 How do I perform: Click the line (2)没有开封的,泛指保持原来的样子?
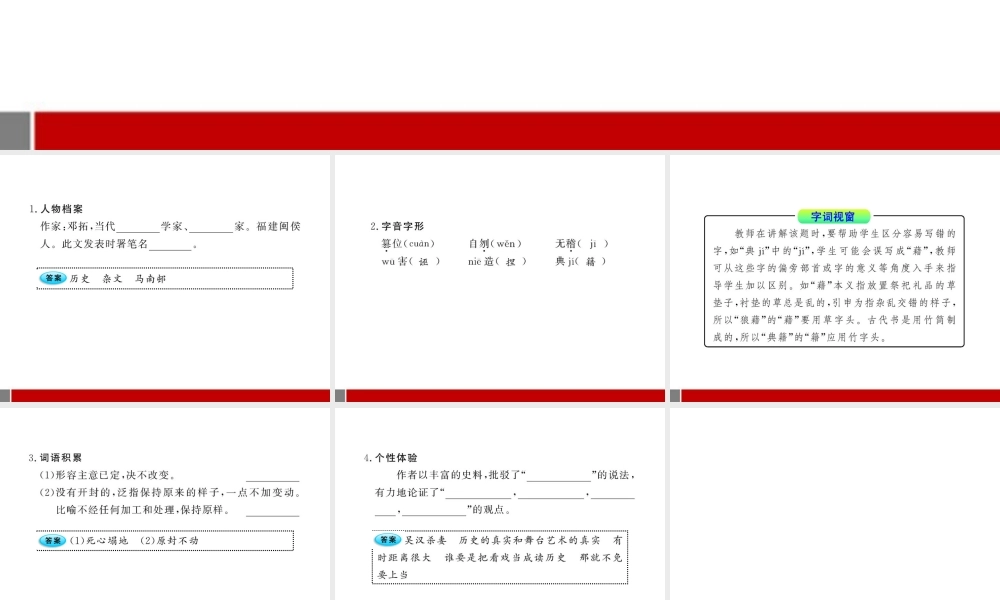170,492
